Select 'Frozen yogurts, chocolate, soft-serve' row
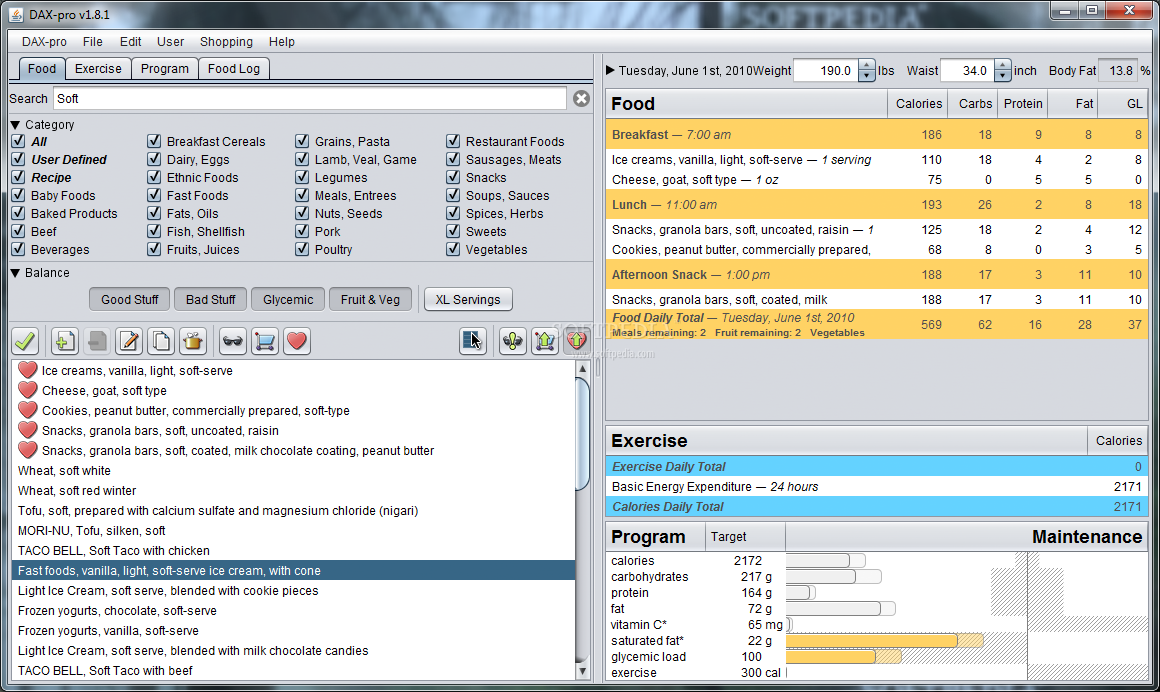Image resolution: width=1160 pixels, height=692 pixels. click(x=293, y=610)
